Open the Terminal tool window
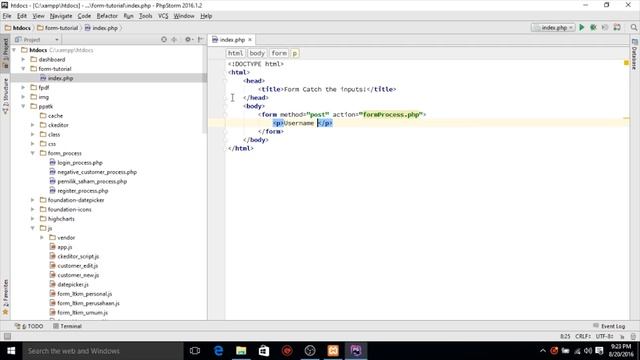This screenshot has width=640, height=360. 67,326
